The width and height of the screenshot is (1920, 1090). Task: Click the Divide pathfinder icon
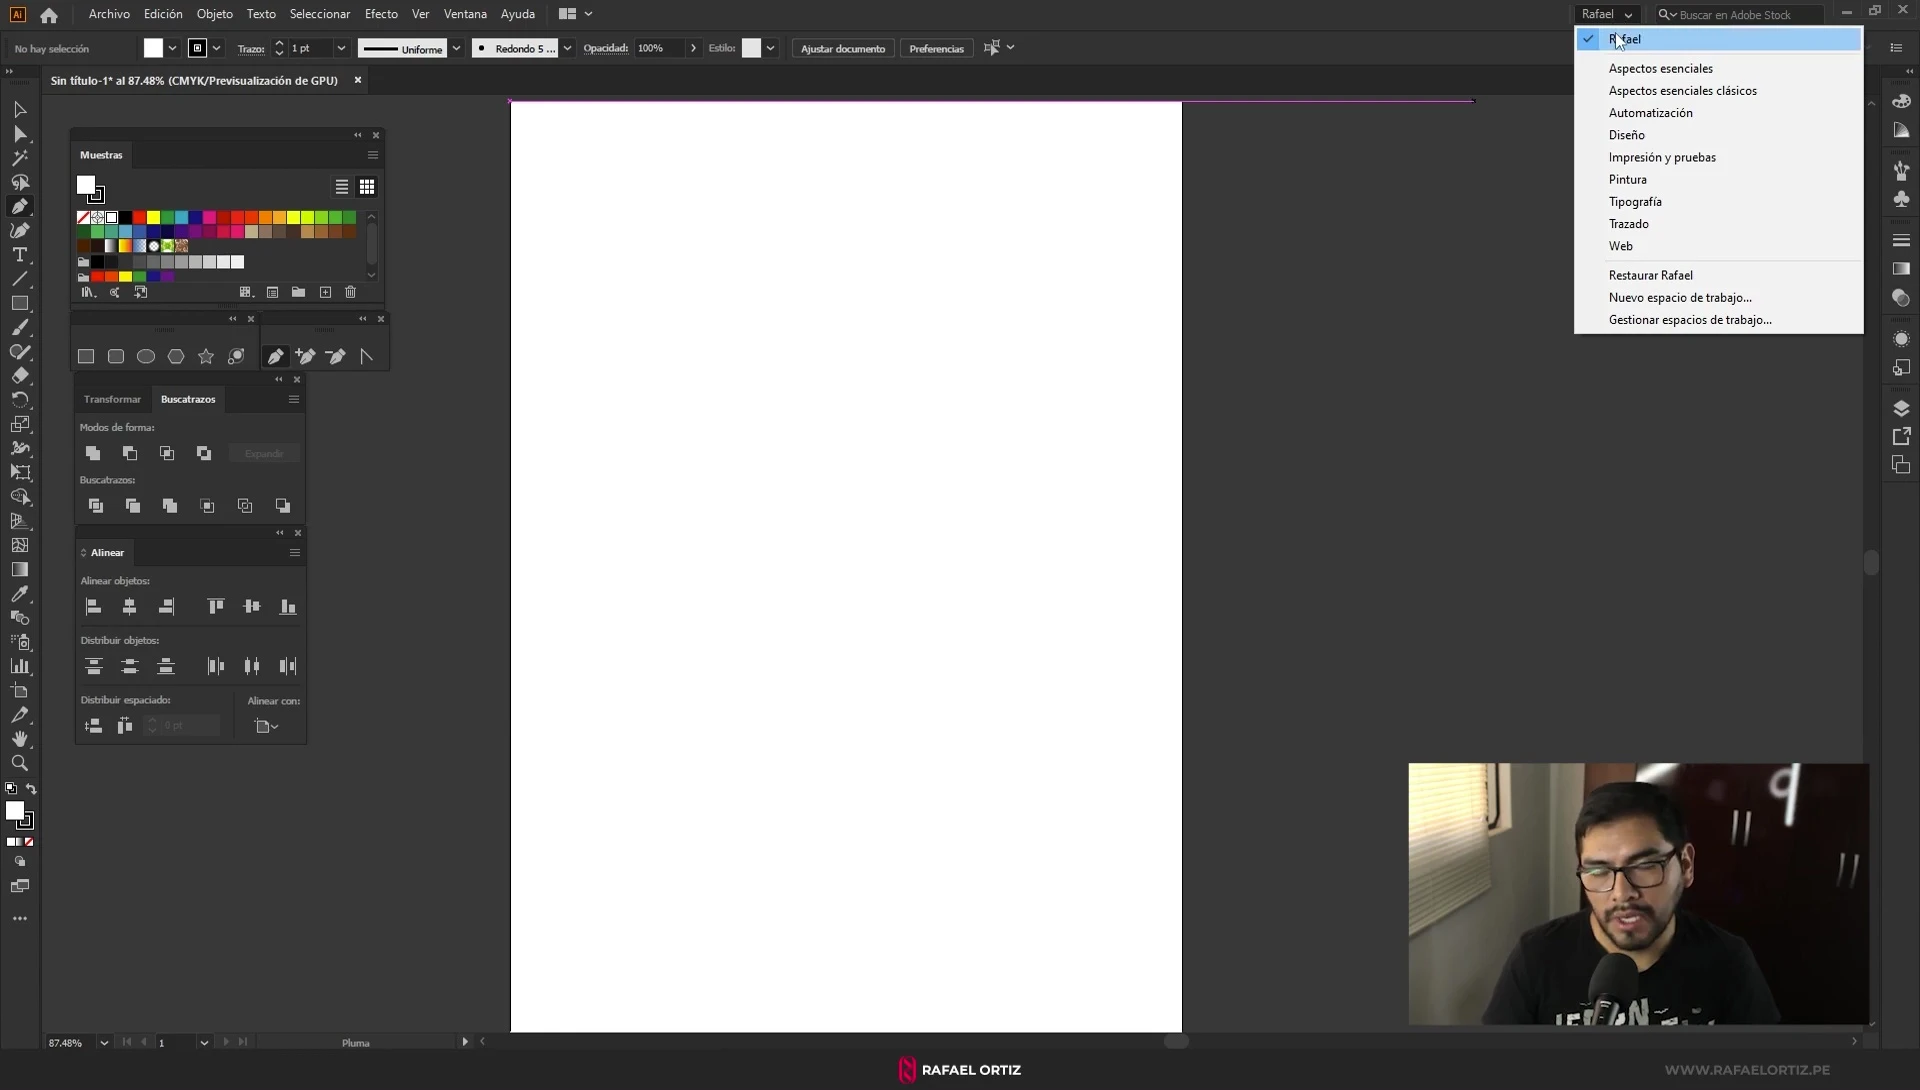coord(96,506)
